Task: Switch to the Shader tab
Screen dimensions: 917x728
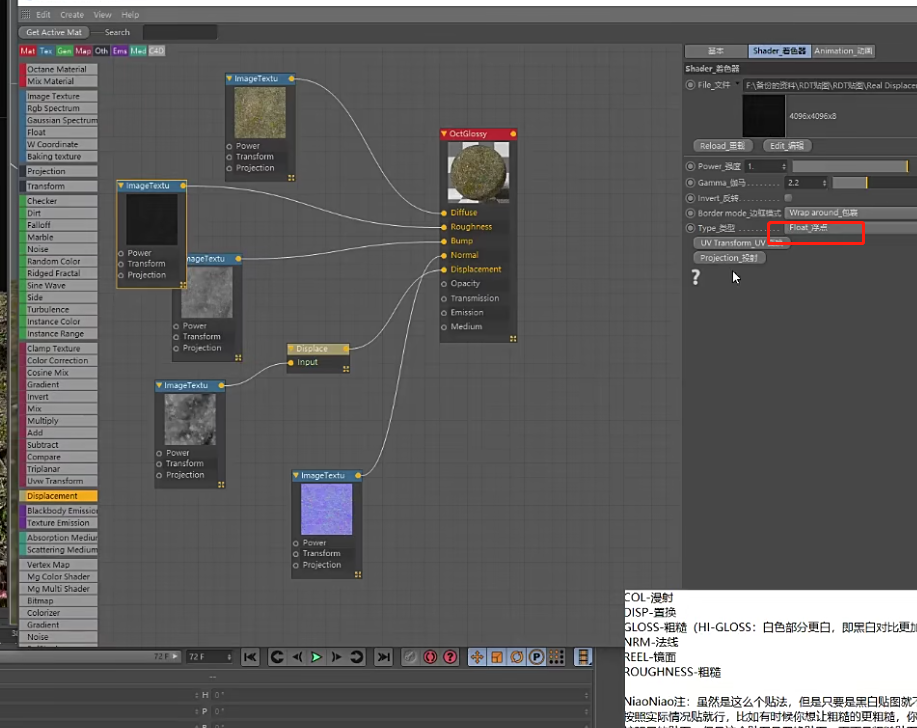Action: [780, 51]
